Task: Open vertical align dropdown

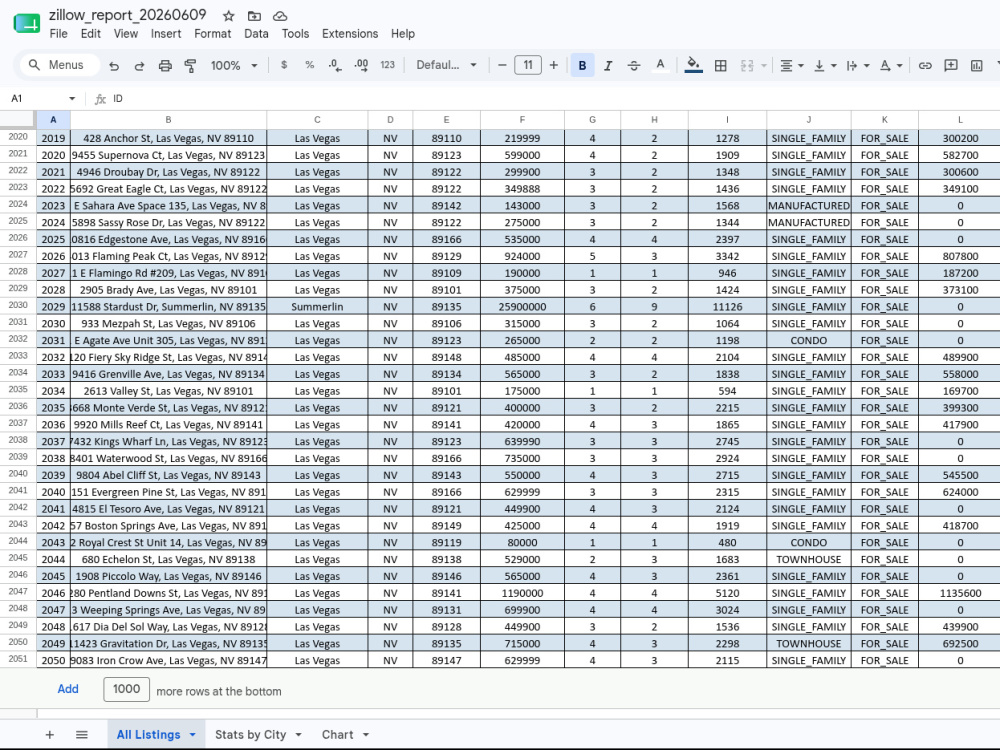Action: 825,65
